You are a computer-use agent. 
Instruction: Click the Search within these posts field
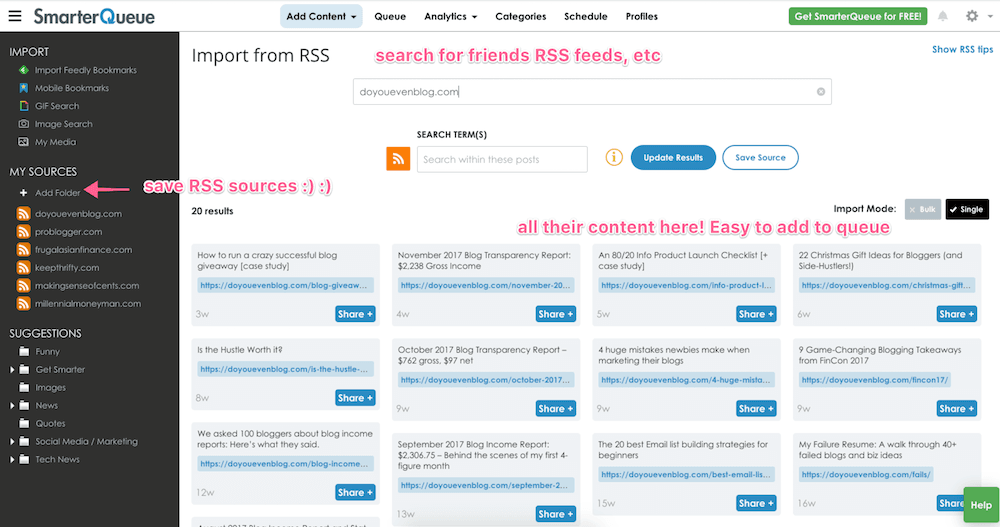[502, 160]
